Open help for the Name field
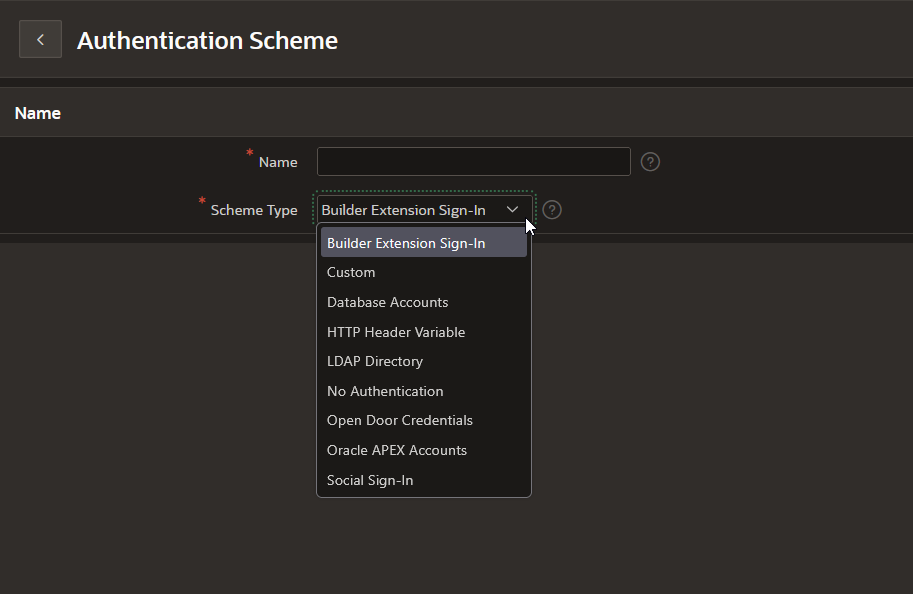The image size is (913, 594). (650, 162)
